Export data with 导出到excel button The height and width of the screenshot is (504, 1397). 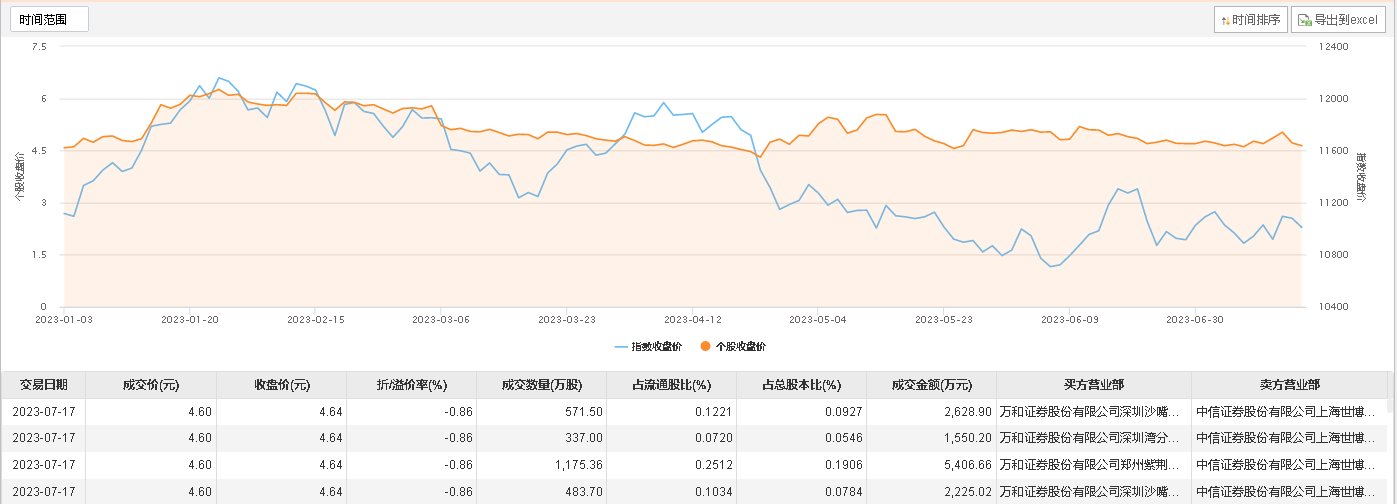(x=1338, y=19)
